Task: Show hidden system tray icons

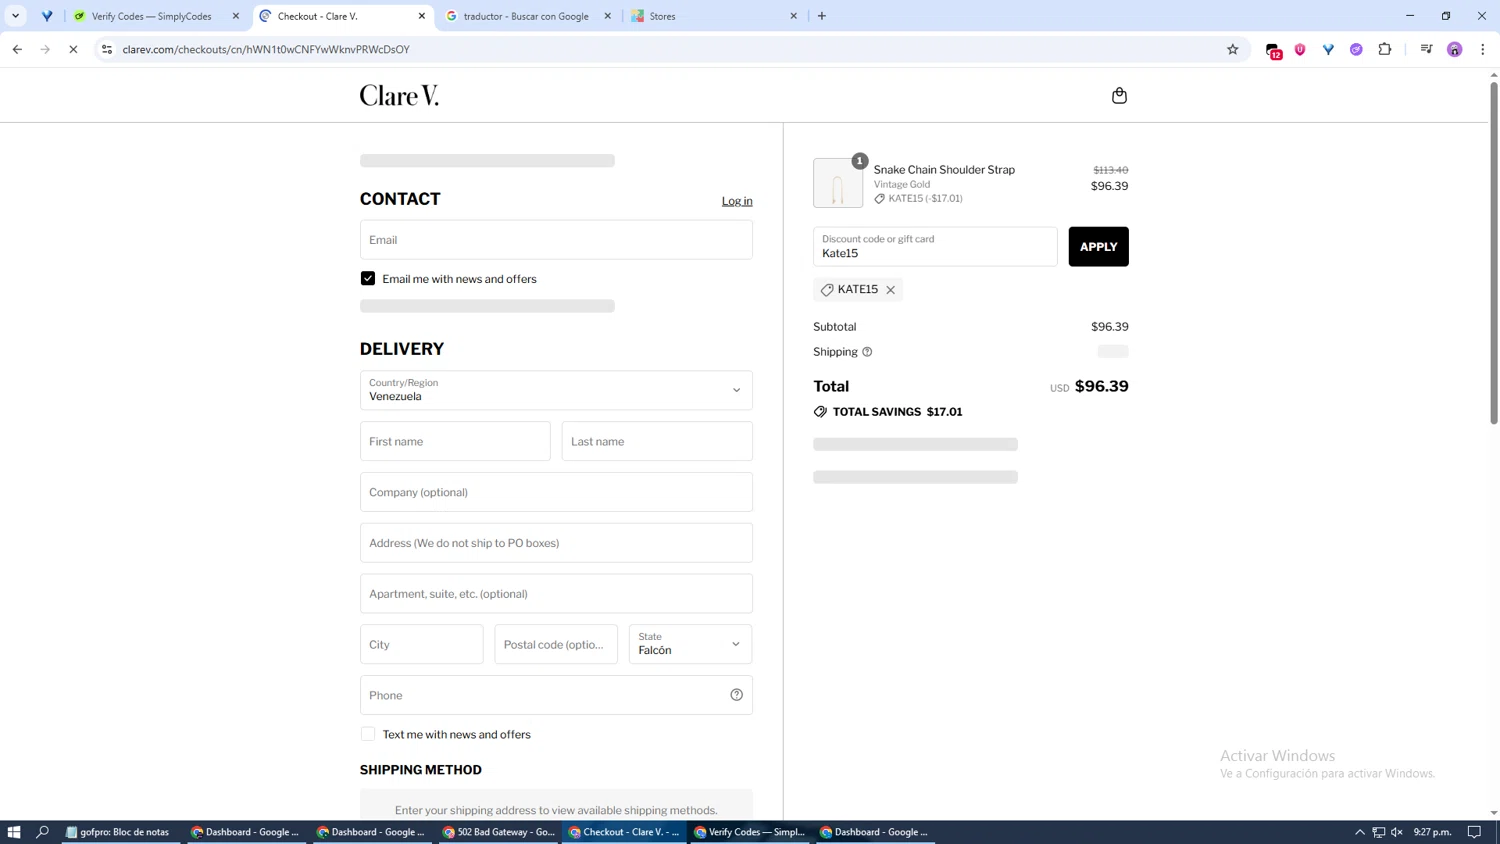Action: click(x=1359, y=832)
